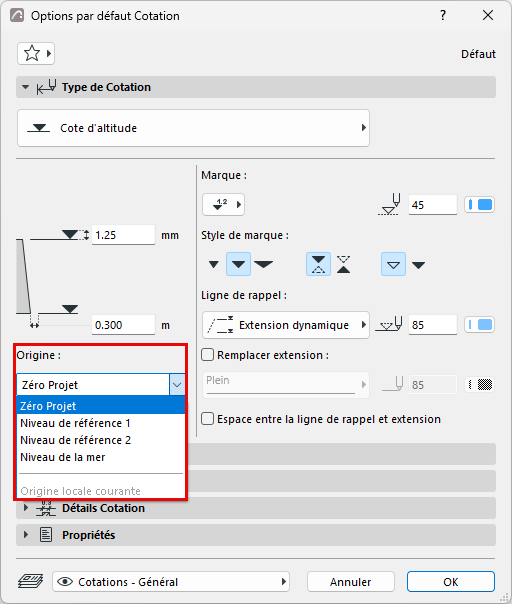
Task: Choose marker below with dashed outline above
Action: tap(343, 264)
